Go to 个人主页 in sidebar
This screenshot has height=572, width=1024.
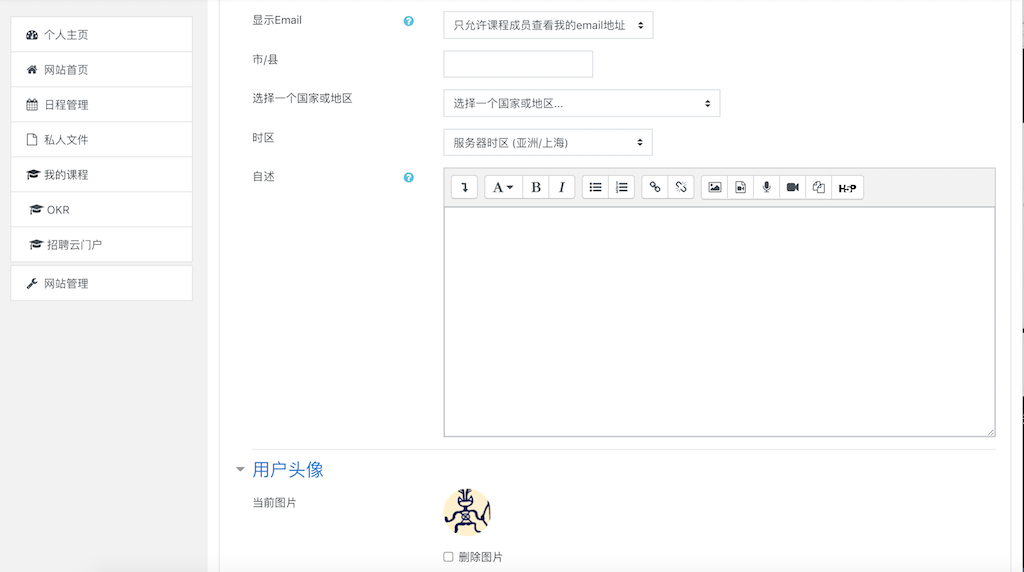click(x=101, y=35)
